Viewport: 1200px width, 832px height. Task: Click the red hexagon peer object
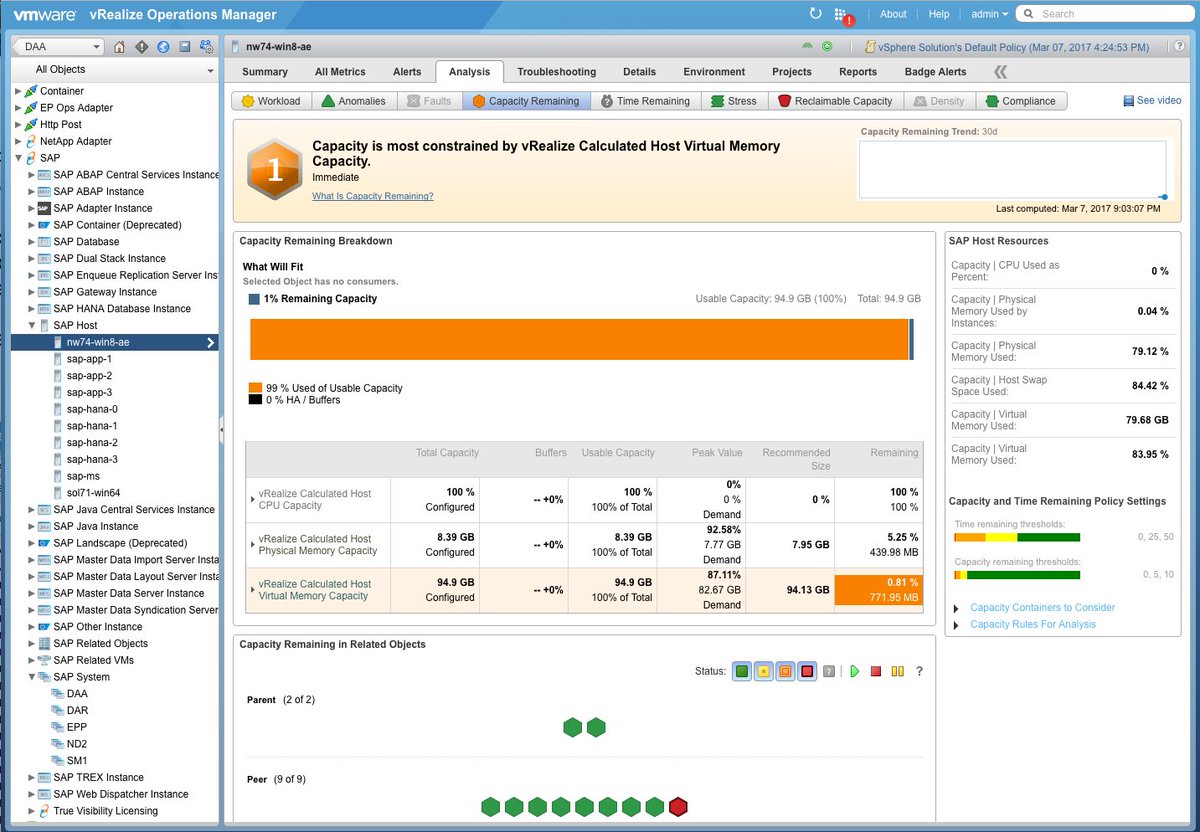point(678,806)
